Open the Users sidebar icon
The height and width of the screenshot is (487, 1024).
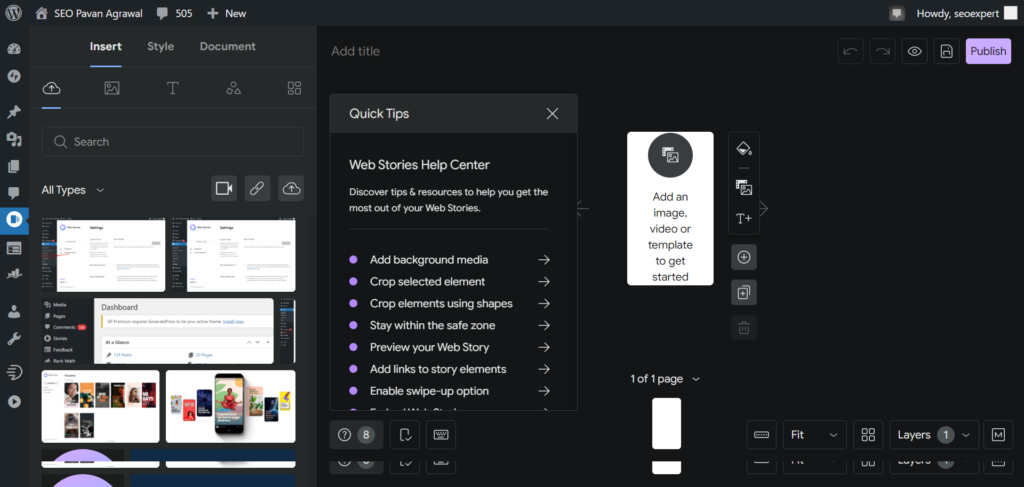[x=14, y=311]
